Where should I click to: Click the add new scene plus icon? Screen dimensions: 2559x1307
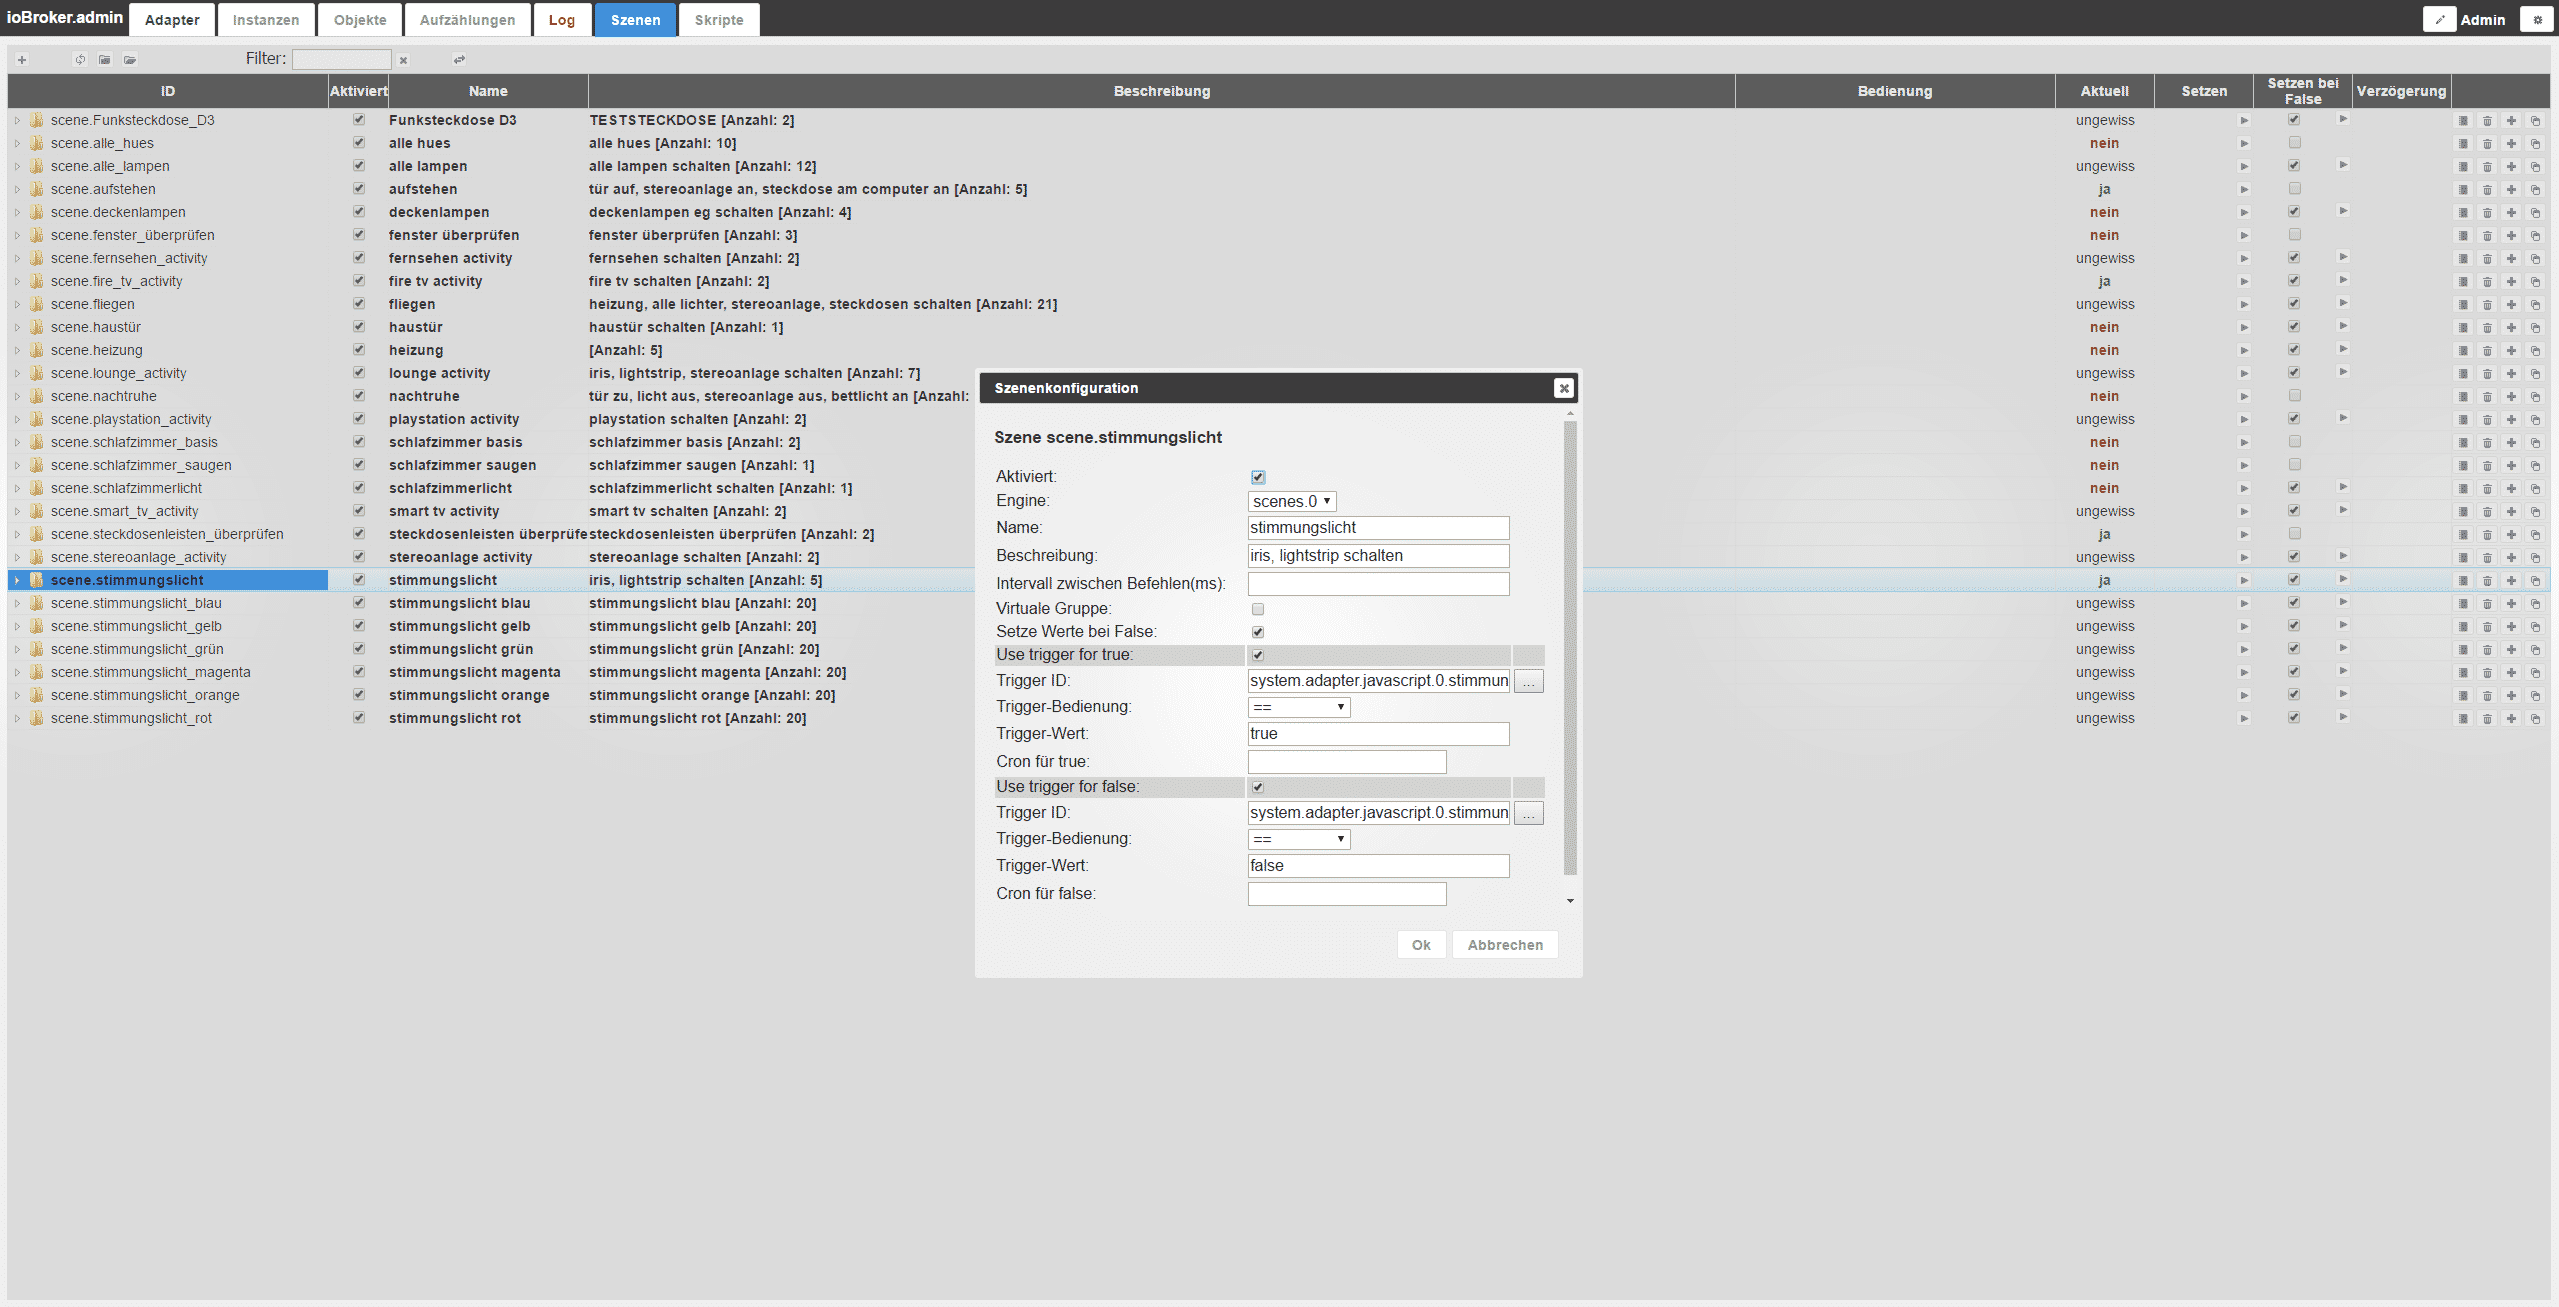(x=22, y=60)
